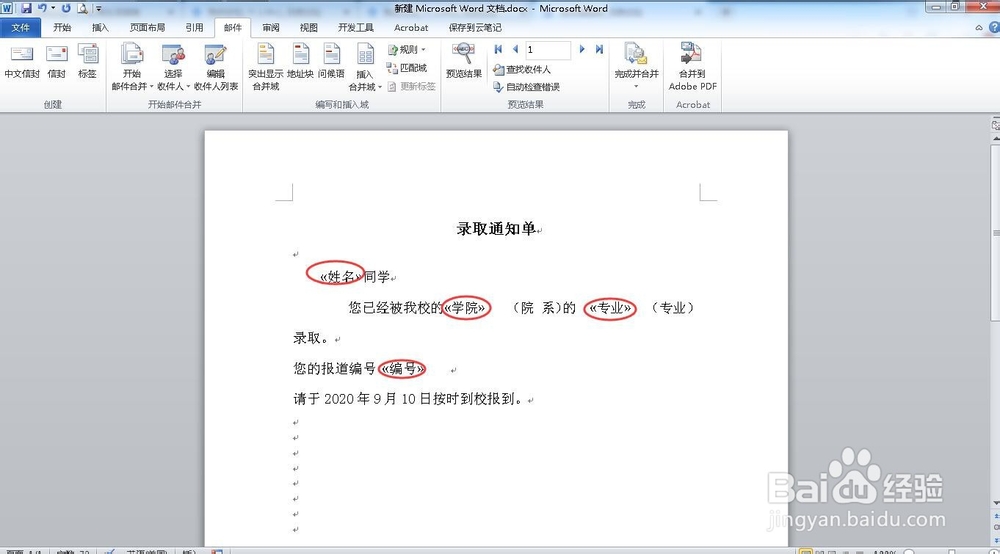Click the line 请于2020年9月10日按时到校报到
Image resolution: width=1000 pixels, height=554 pixels.
point(408,399)
